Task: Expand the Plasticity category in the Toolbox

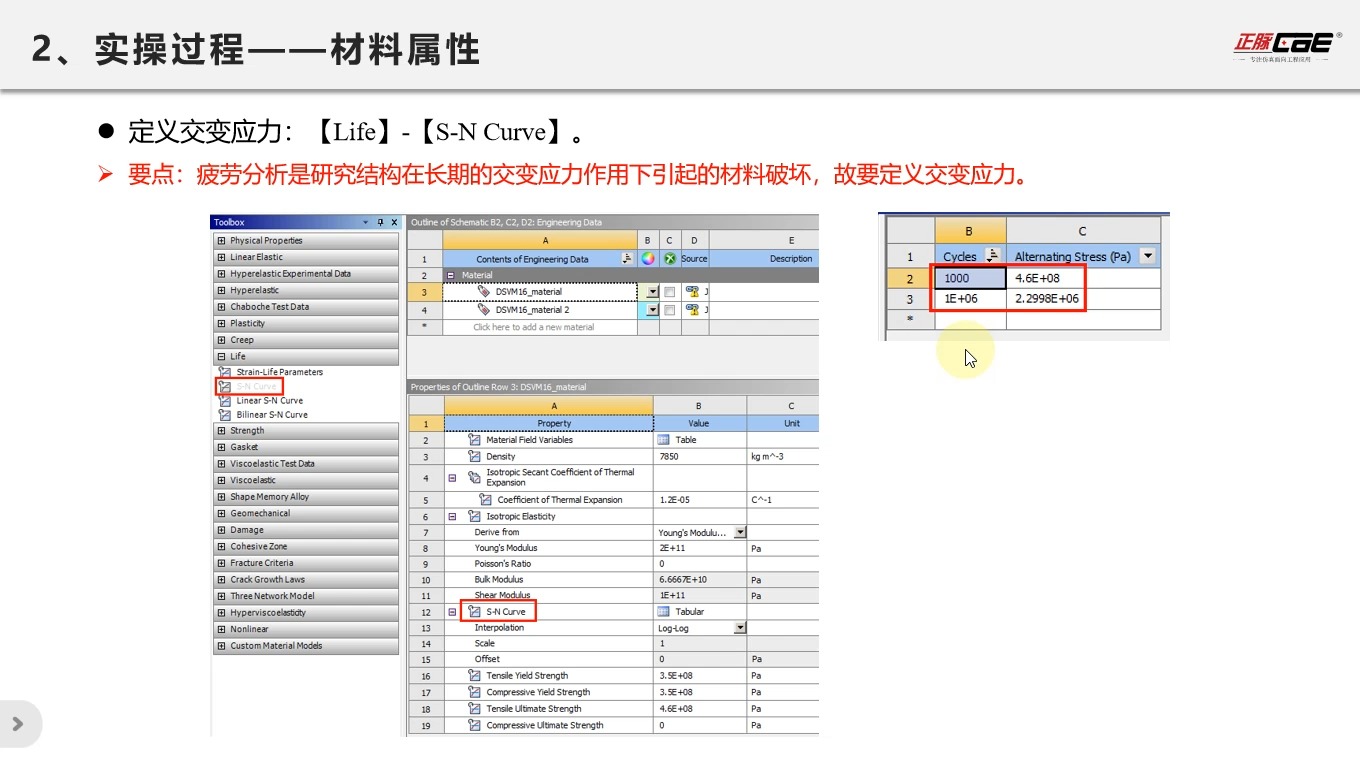Action: pyautogui.click(x=221, y=323)
